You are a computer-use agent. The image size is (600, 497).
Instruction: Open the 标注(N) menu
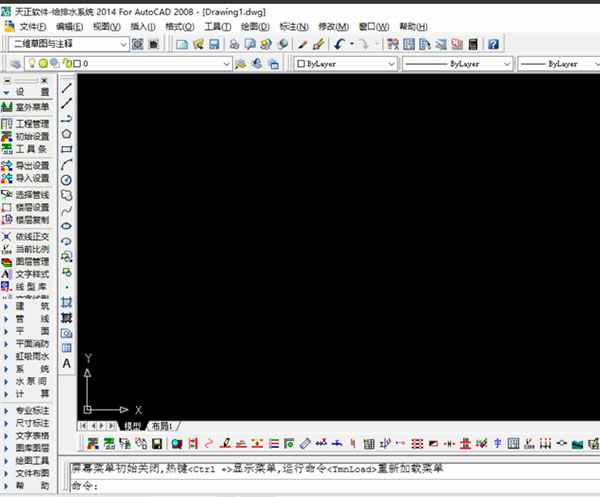coord(294,27)
